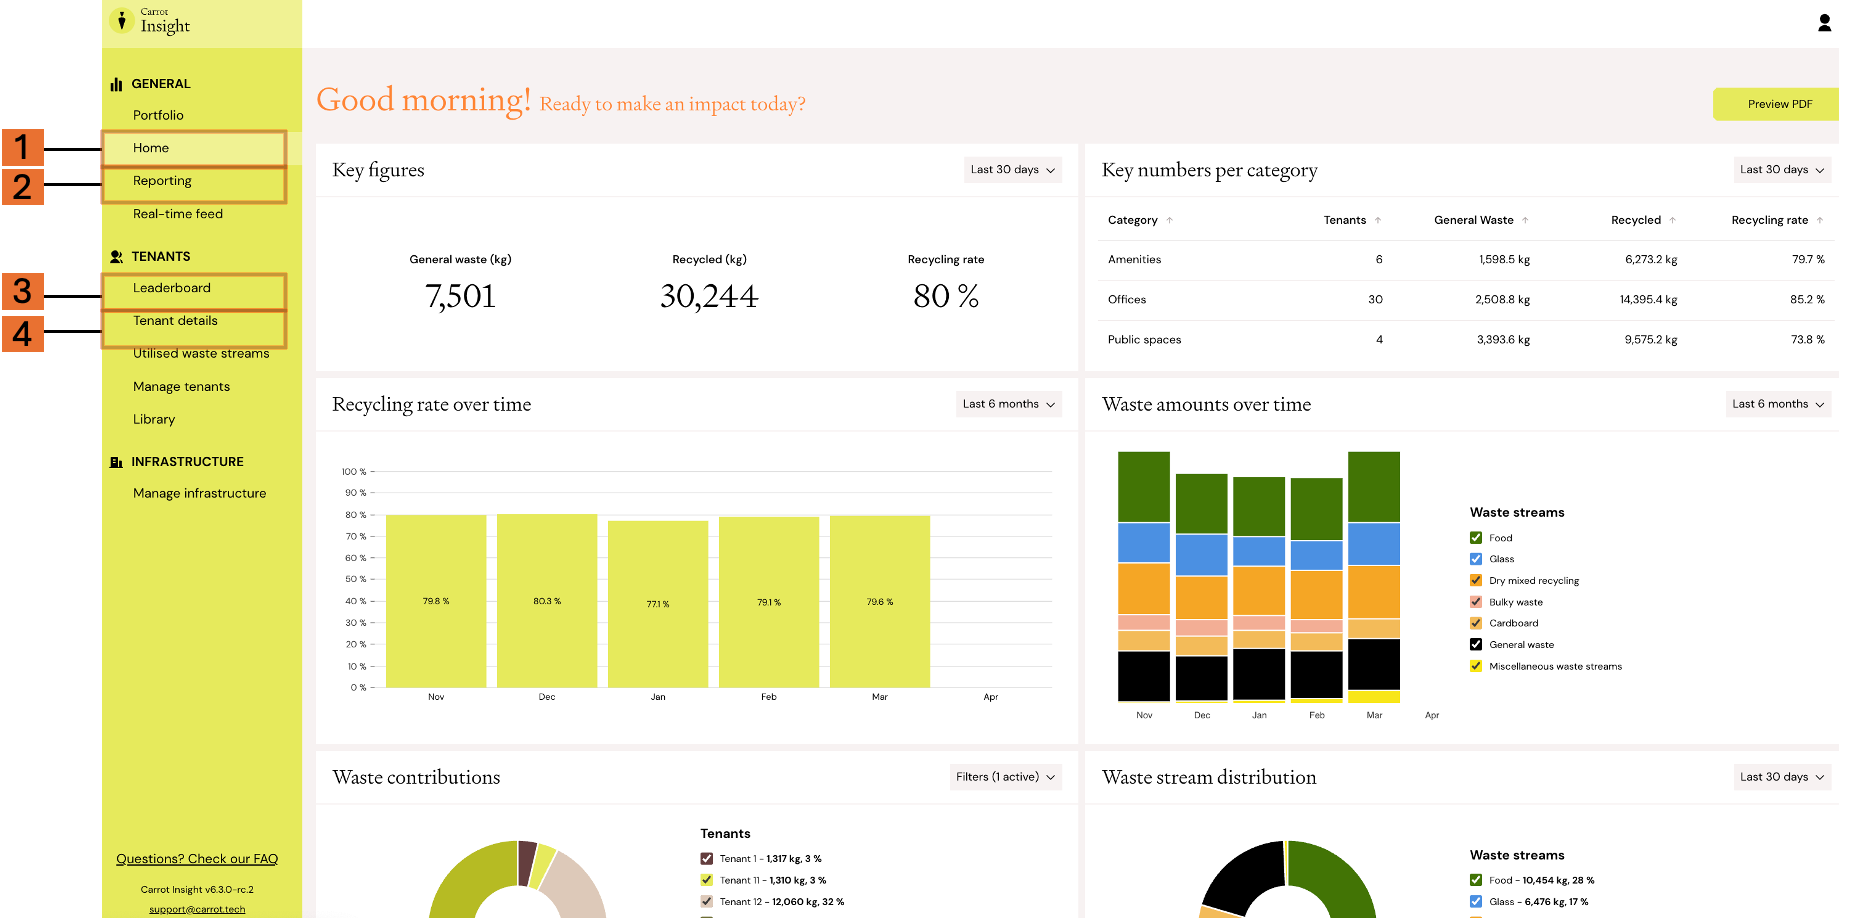Open the user profile icon
The width and height of the screenshot is (1863, 918).
coord(1824,23)
